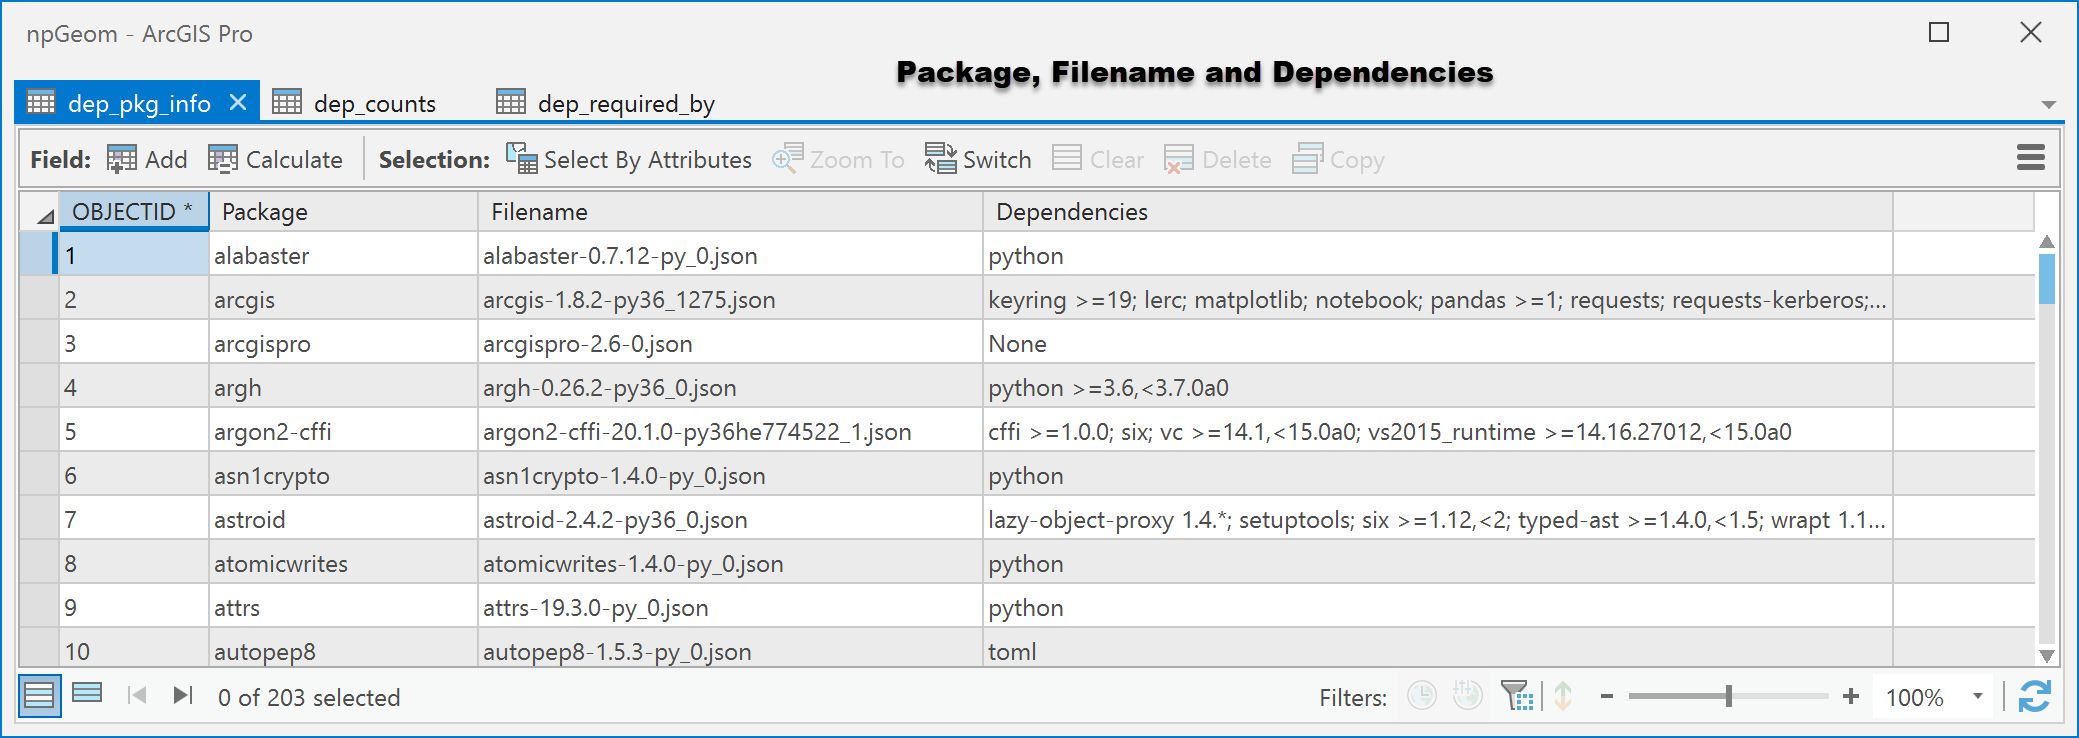Click filename astroid-2.4.2-py36_0.json
This screenshot has width=2079, height=738.
pyautogui.click(x=730, y=519)
